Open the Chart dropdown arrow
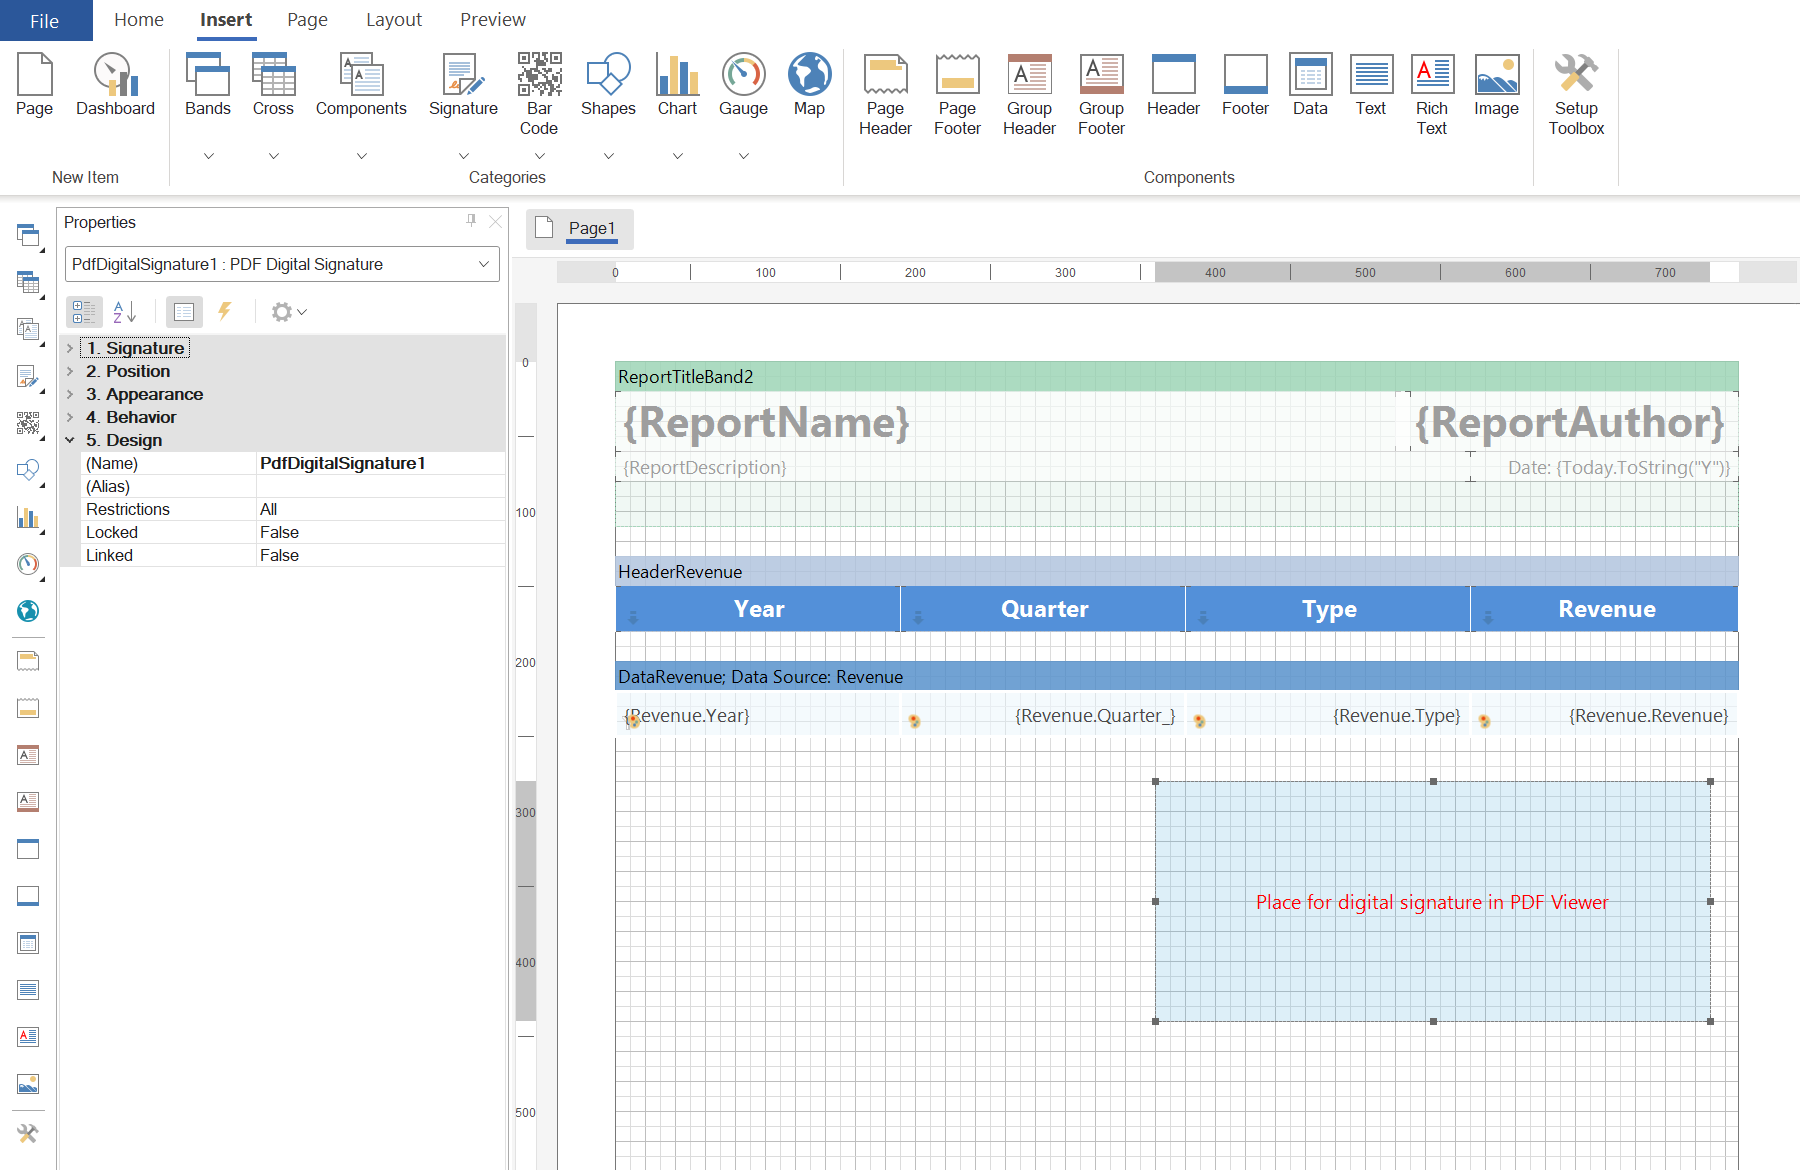 (677, 156)
